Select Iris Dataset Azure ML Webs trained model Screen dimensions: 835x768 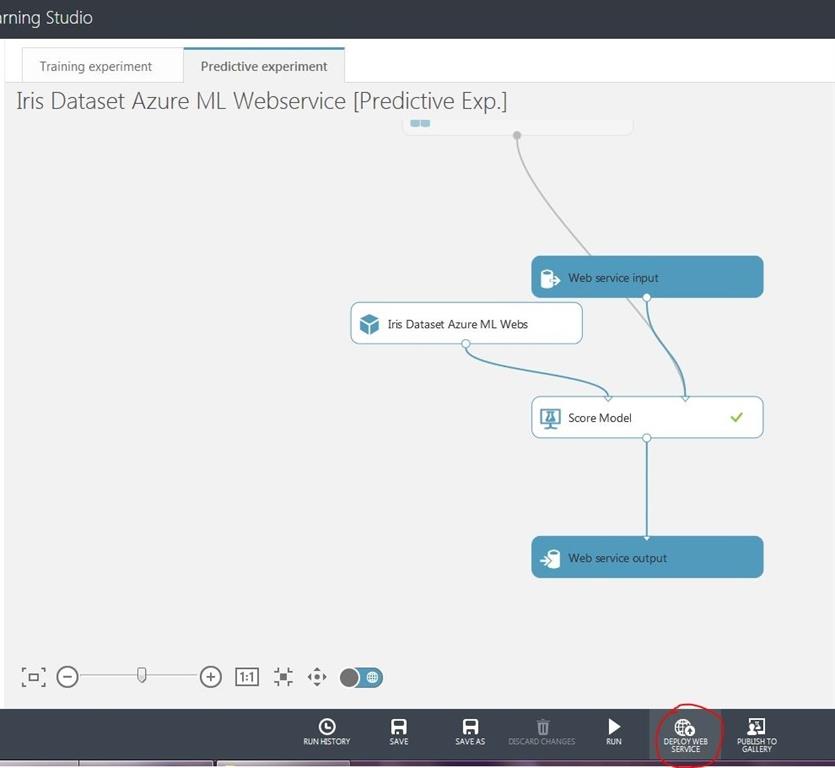(x=466, y=323)
